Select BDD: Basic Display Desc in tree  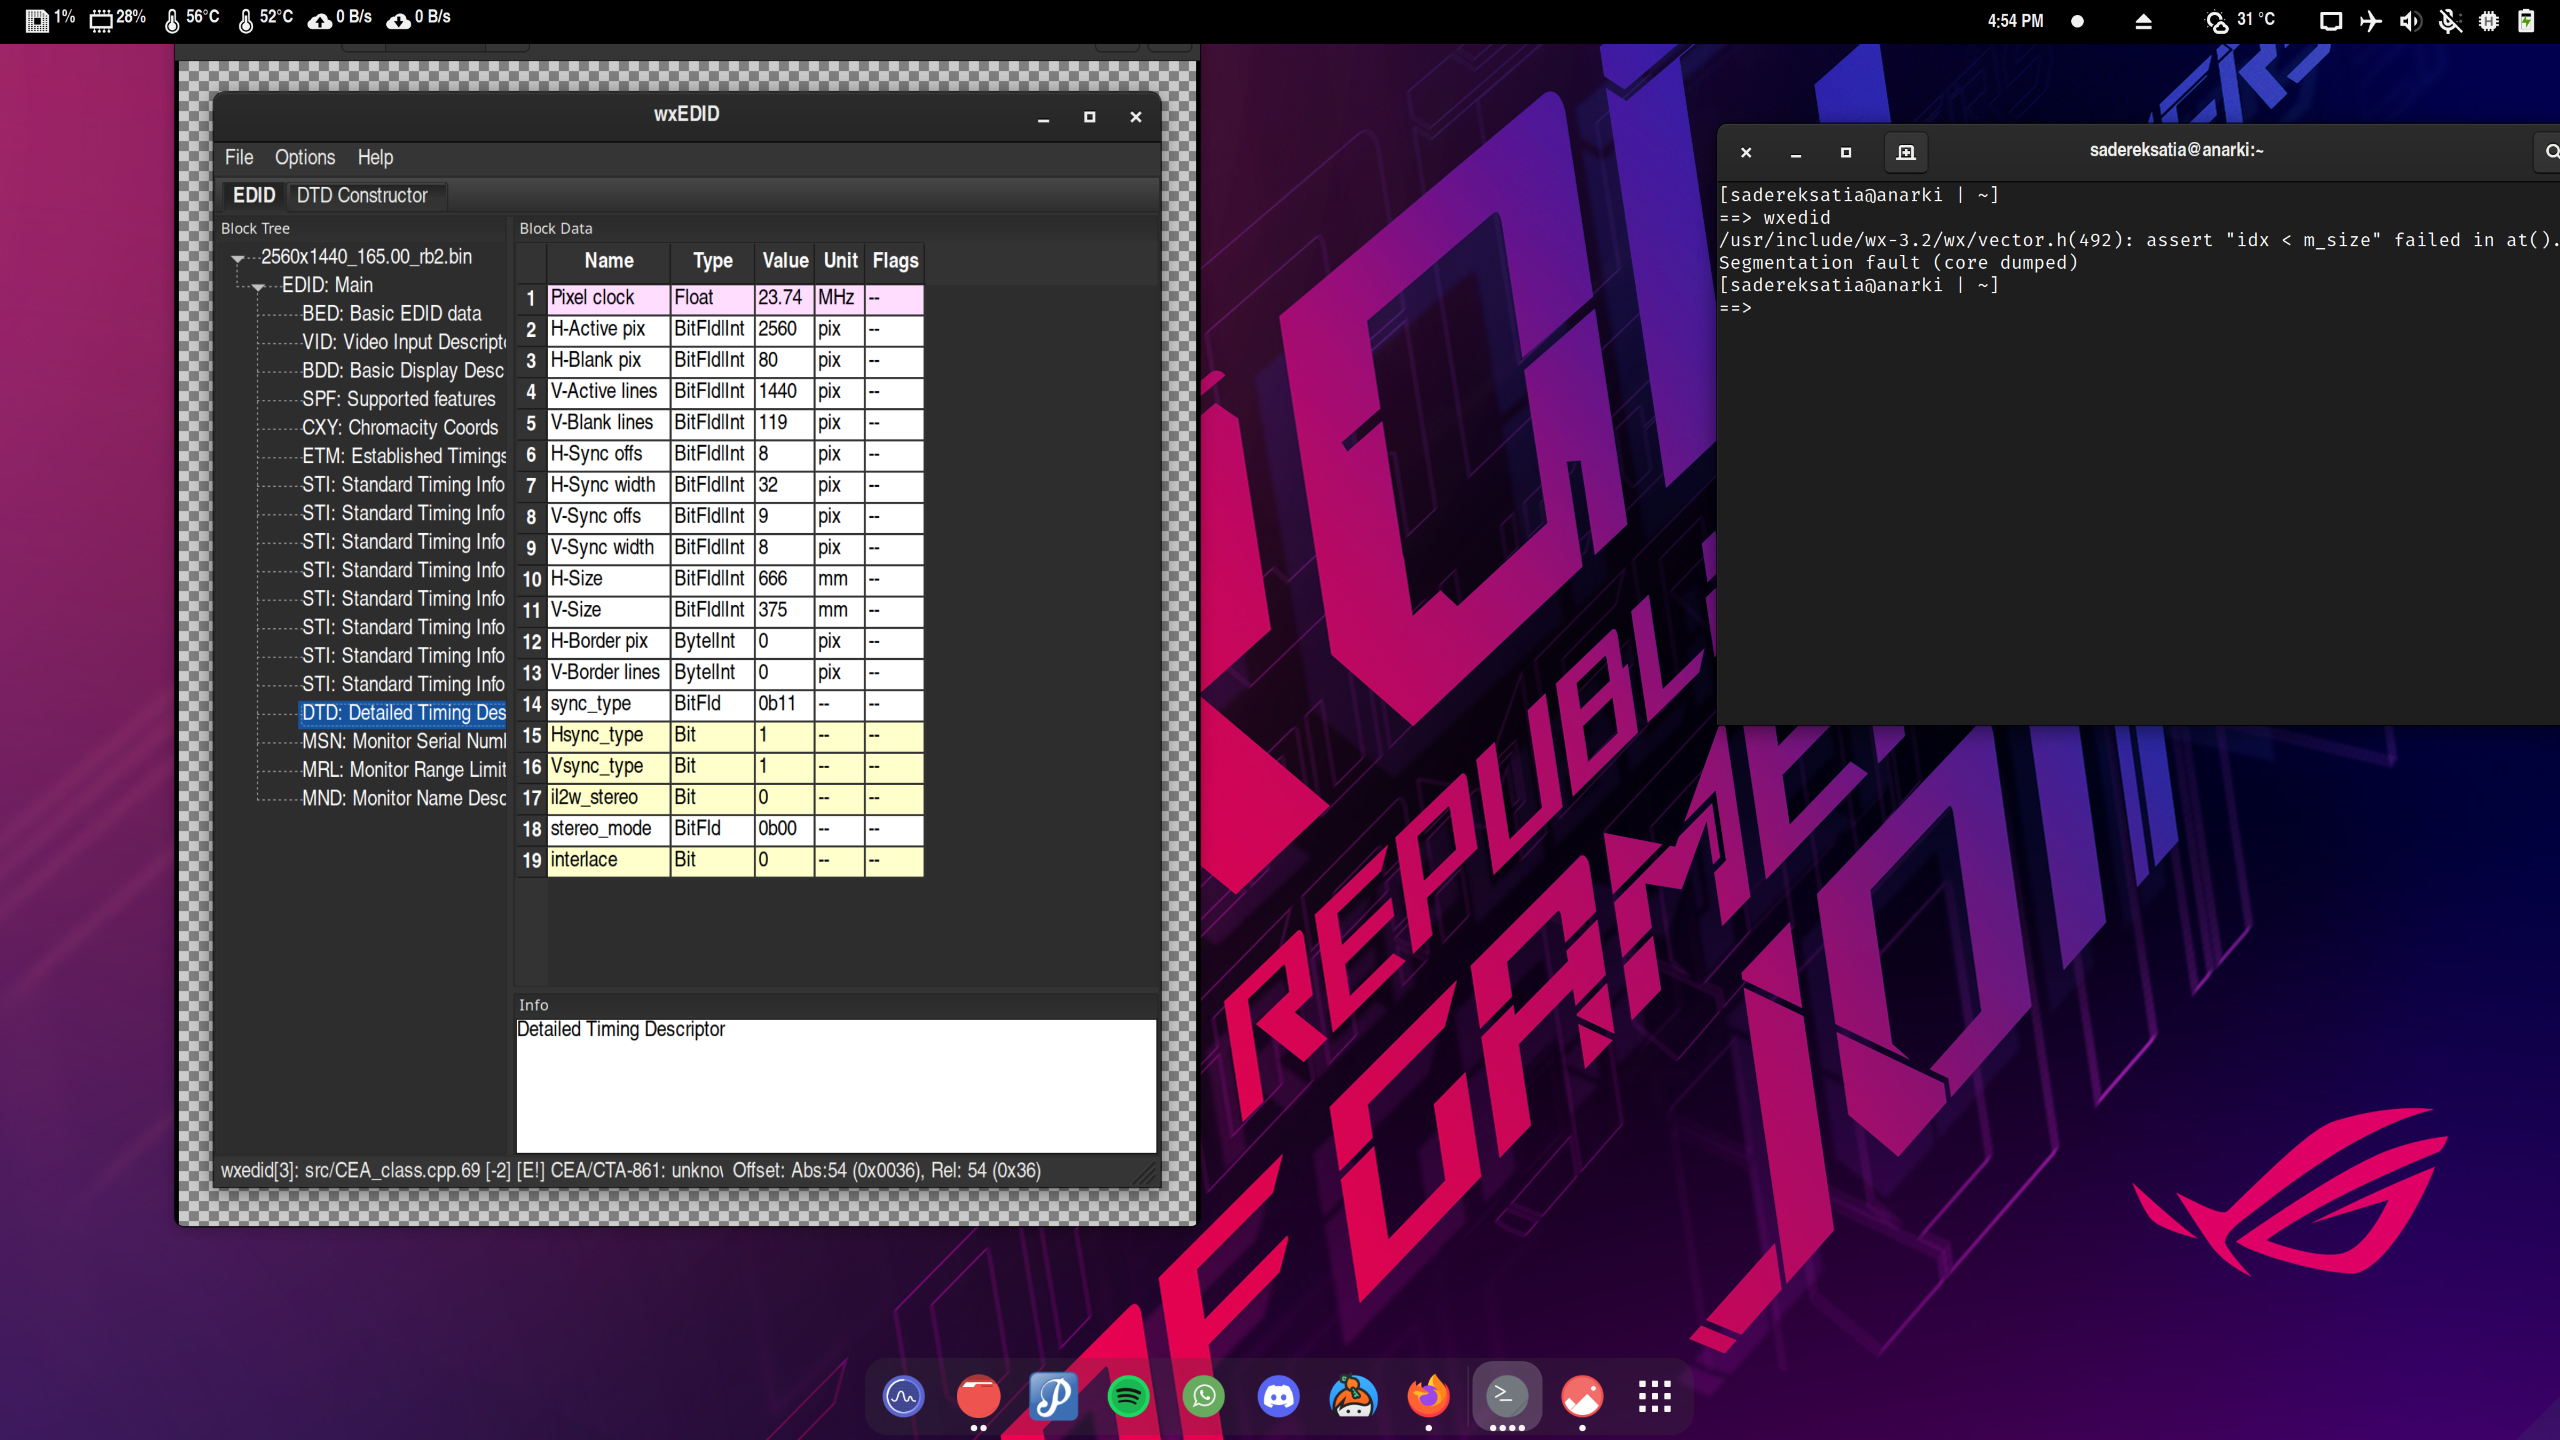pos(403,370)
